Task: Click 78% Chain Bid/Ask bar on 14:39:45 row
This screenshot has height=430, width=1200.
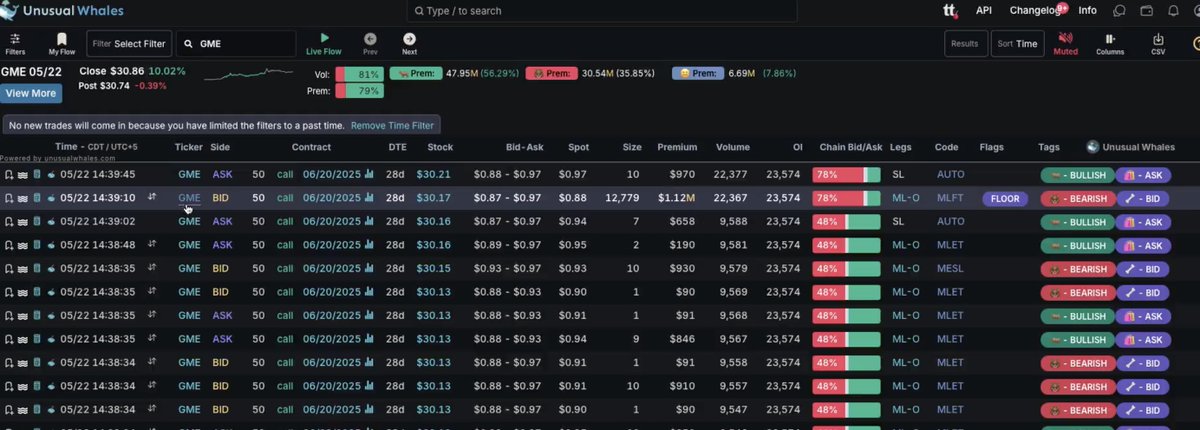Action: tap(846, 174)
